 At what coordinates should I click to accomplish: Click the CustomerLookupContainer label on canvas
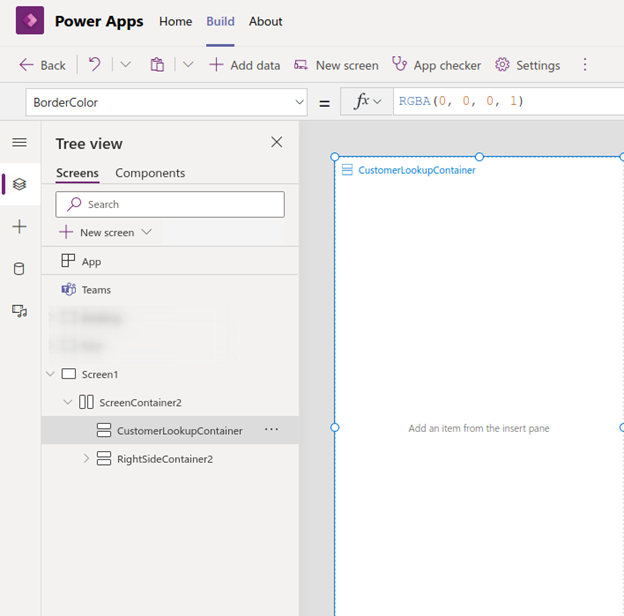click(x=417, y=170)
